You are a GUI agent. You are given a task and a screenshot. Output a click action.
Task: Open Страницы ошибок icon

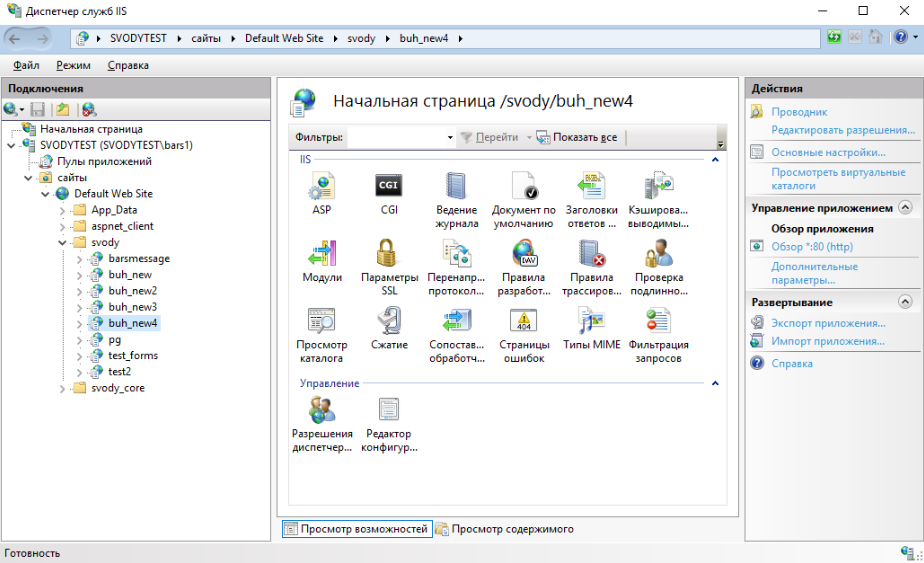point(524,321)
